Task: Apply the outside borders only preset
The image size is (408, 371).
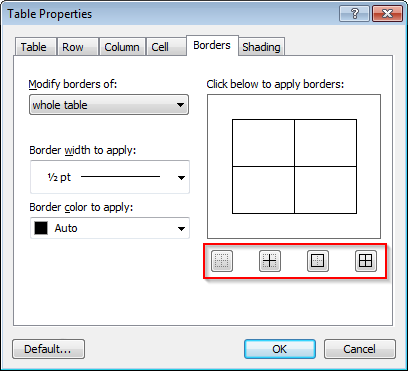Action: [x=318, y=261]
